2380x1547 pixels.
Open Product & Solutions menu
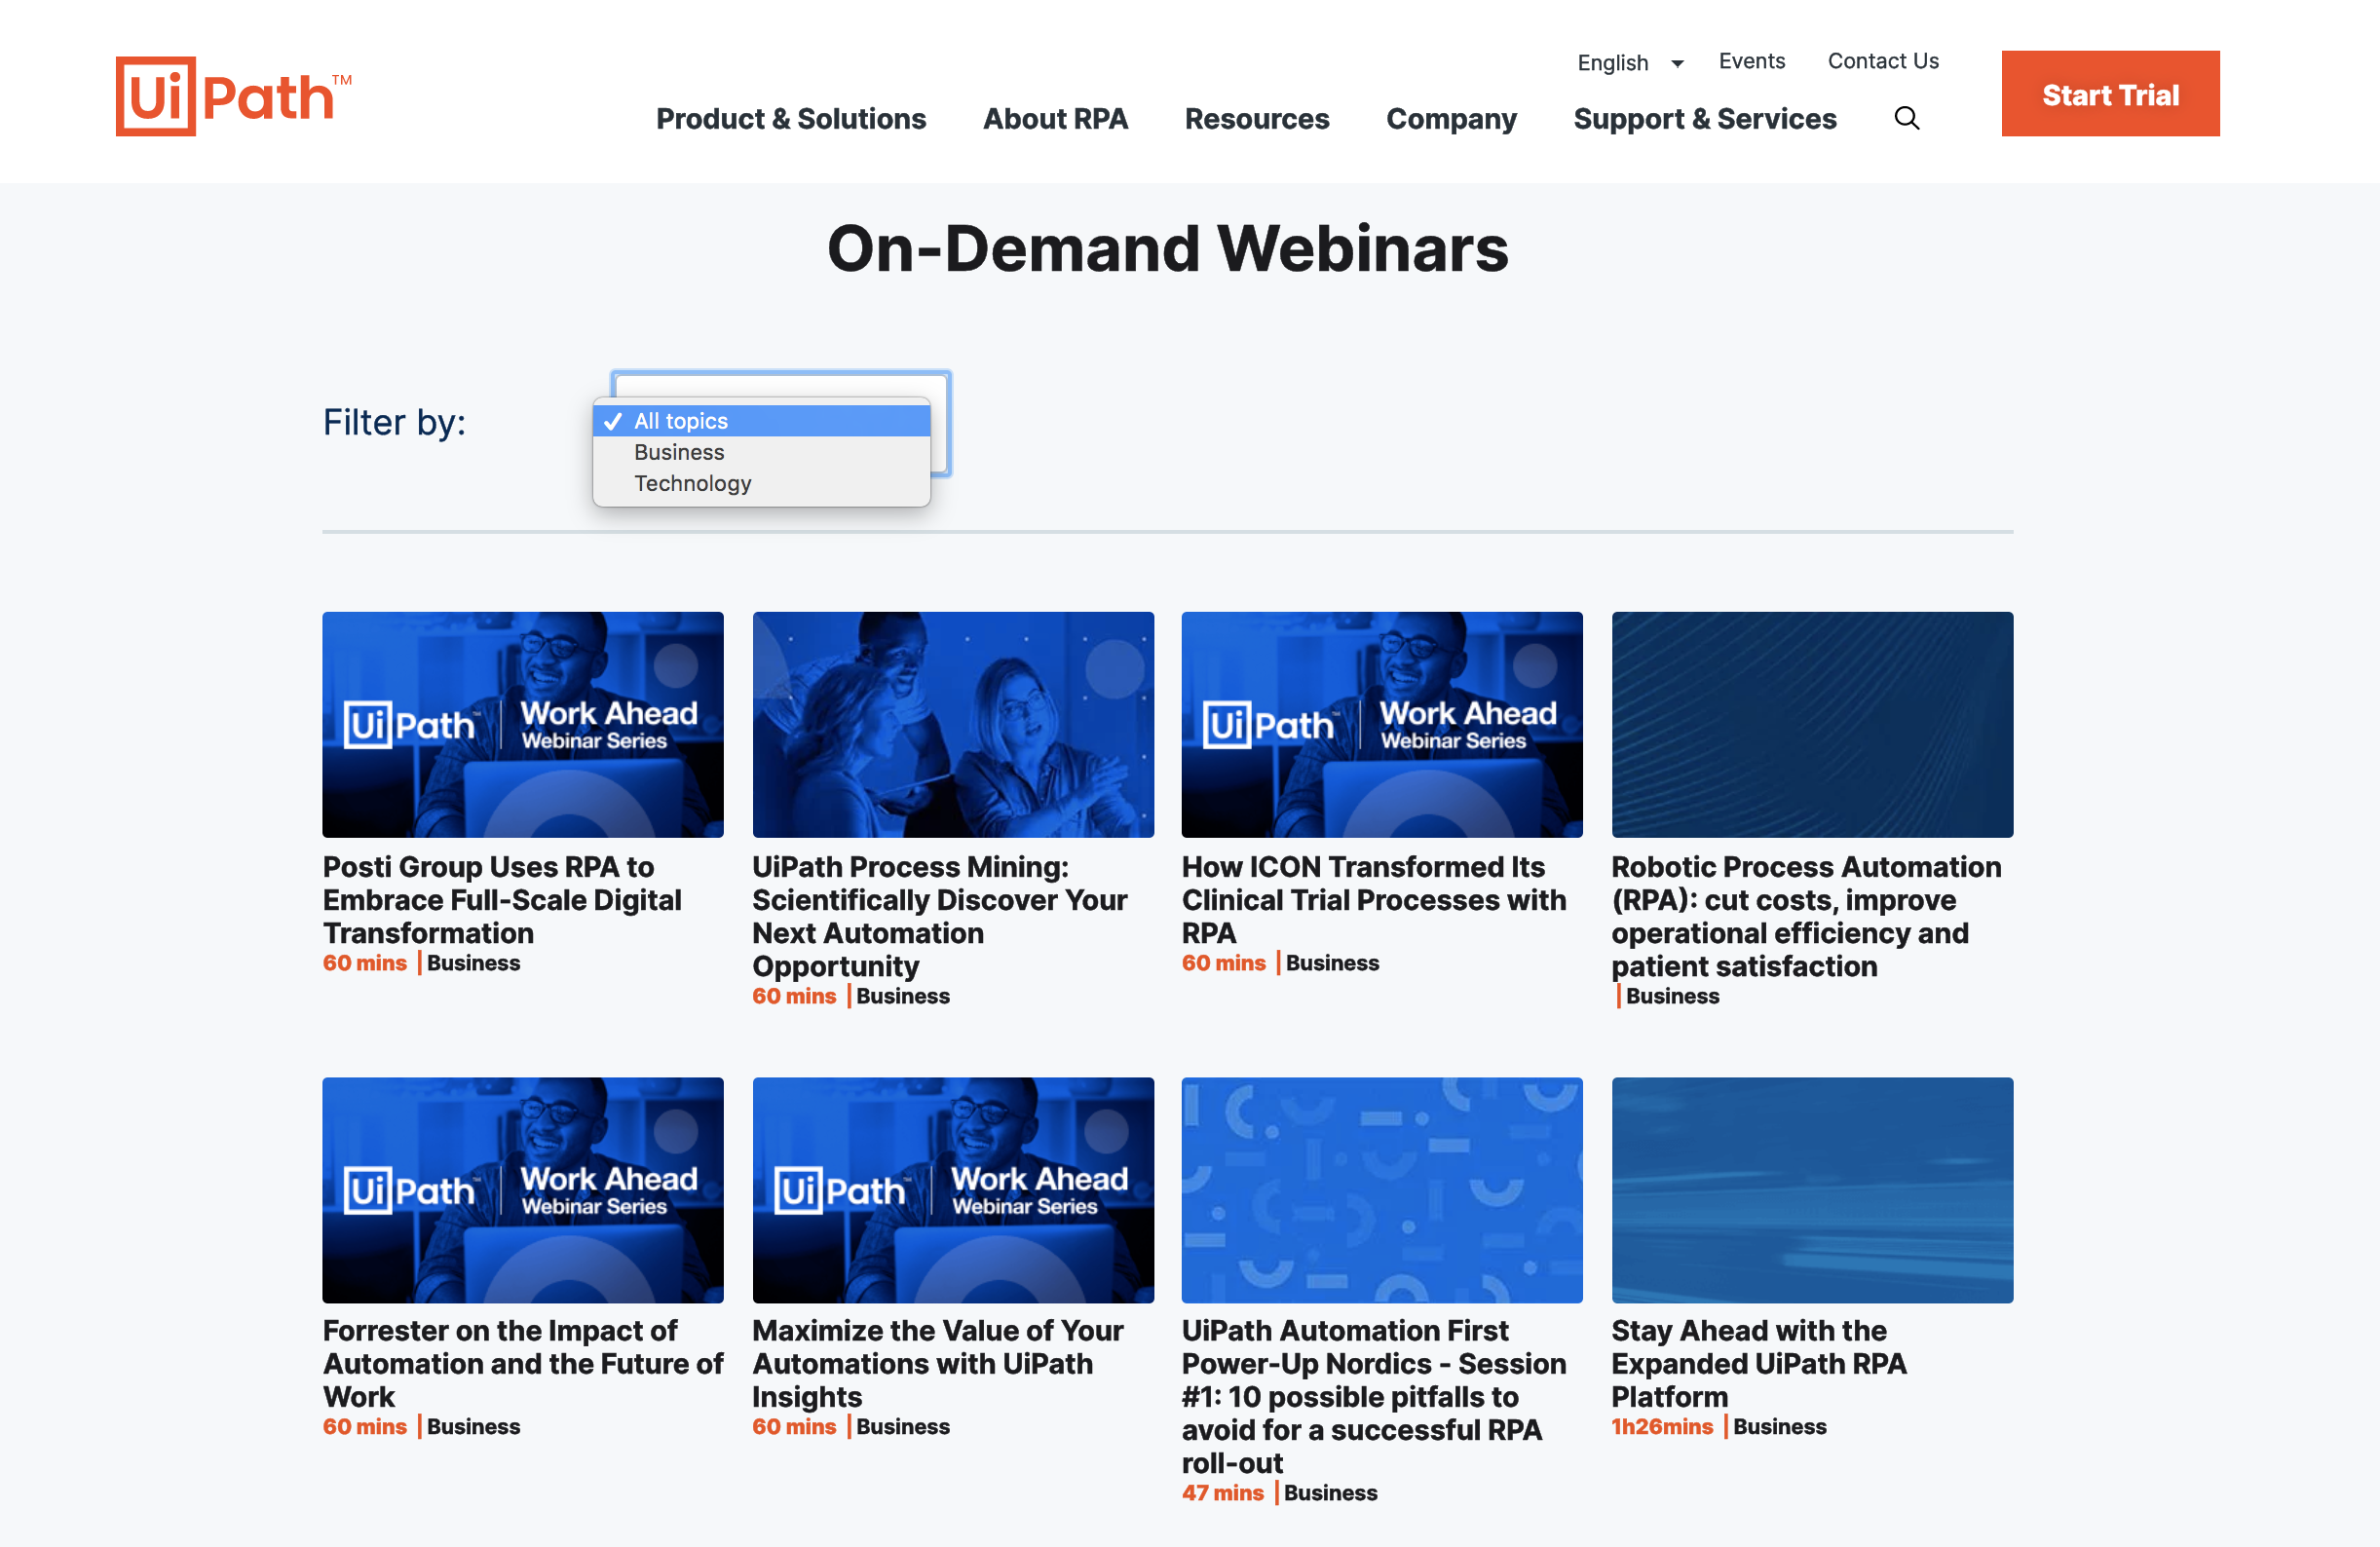pos(791,119)
